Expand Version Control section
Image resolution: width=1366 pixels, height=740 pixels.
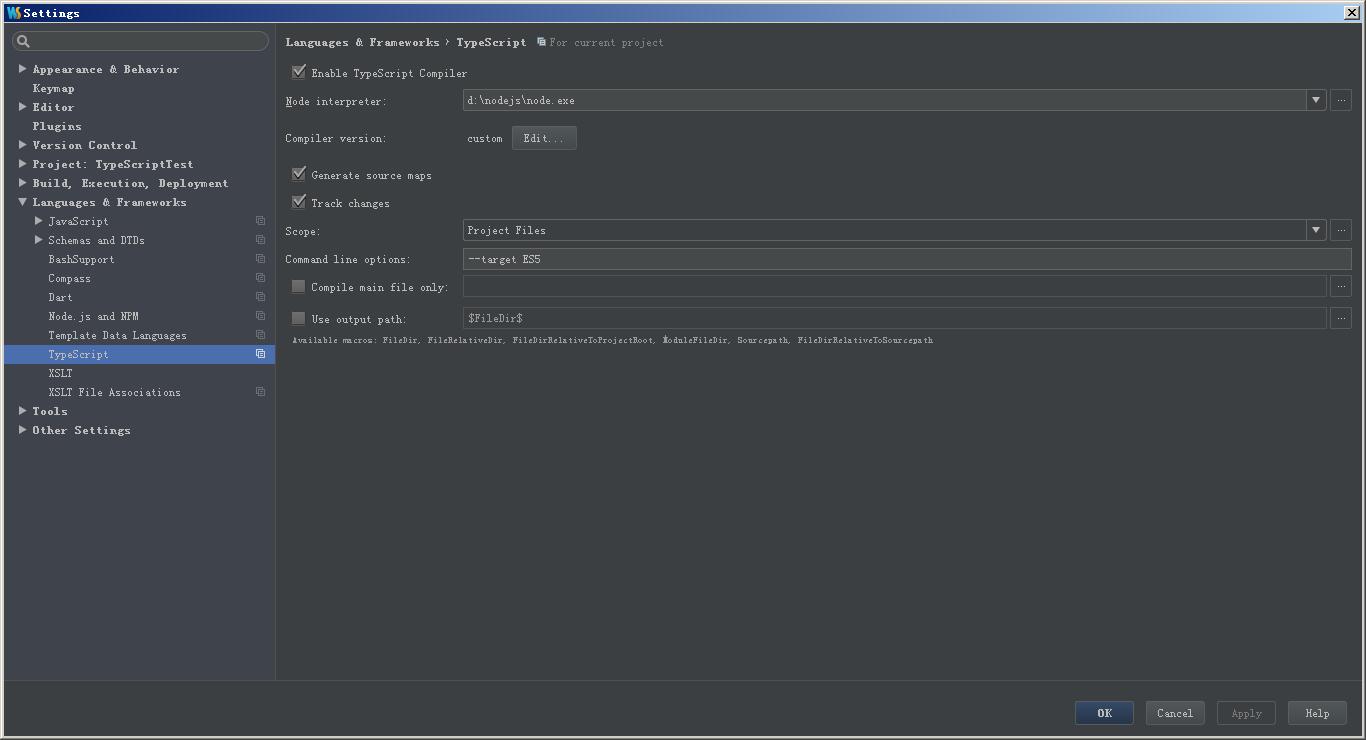click(22, 145)
